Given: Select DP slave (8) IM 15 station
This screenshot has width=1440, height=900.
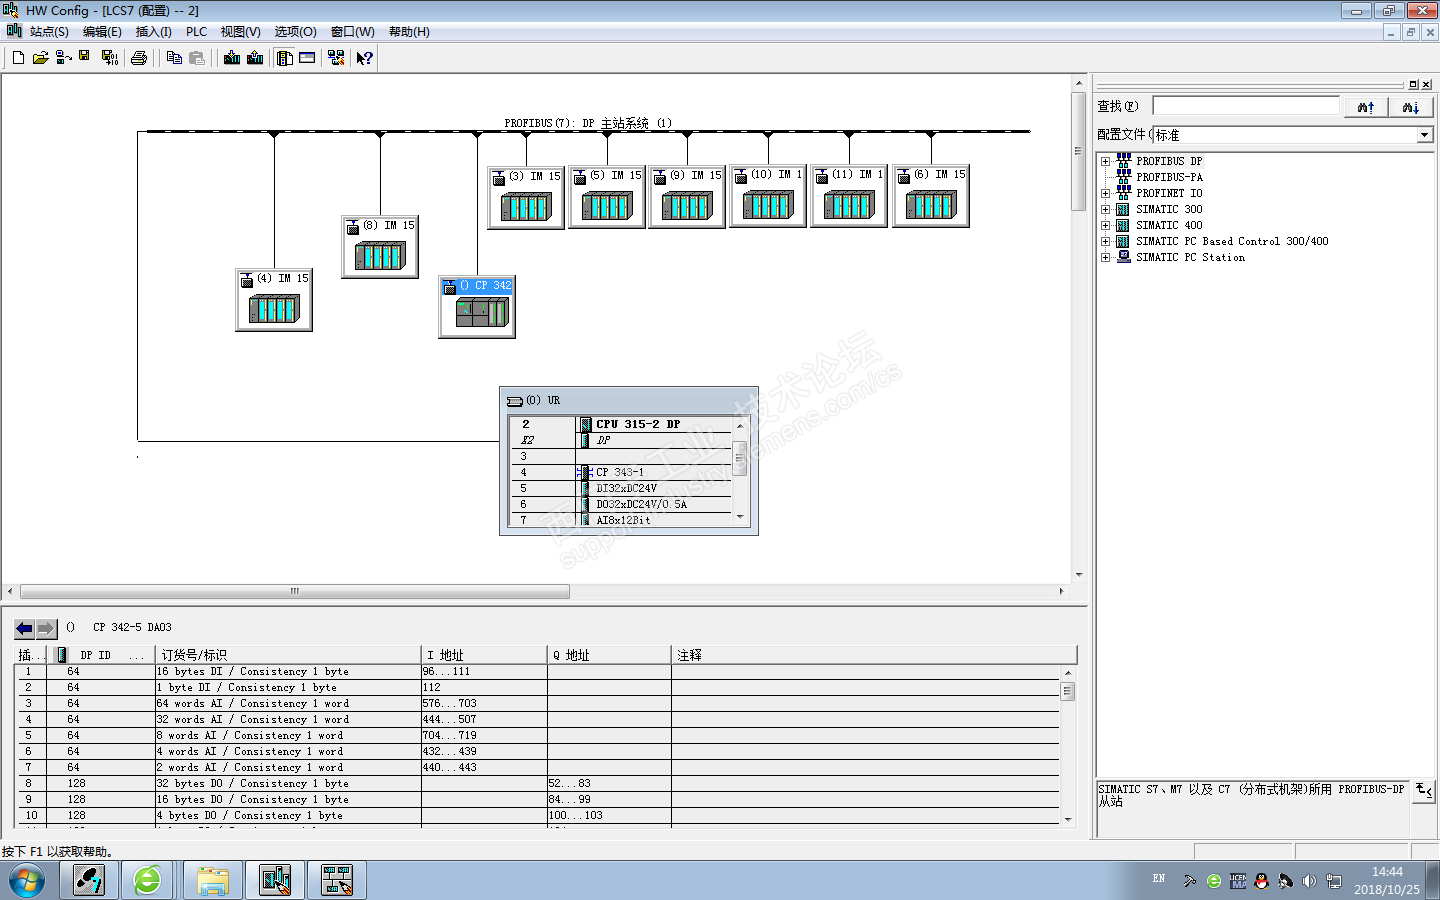Looking at the screenshot, I should point(380,247).
